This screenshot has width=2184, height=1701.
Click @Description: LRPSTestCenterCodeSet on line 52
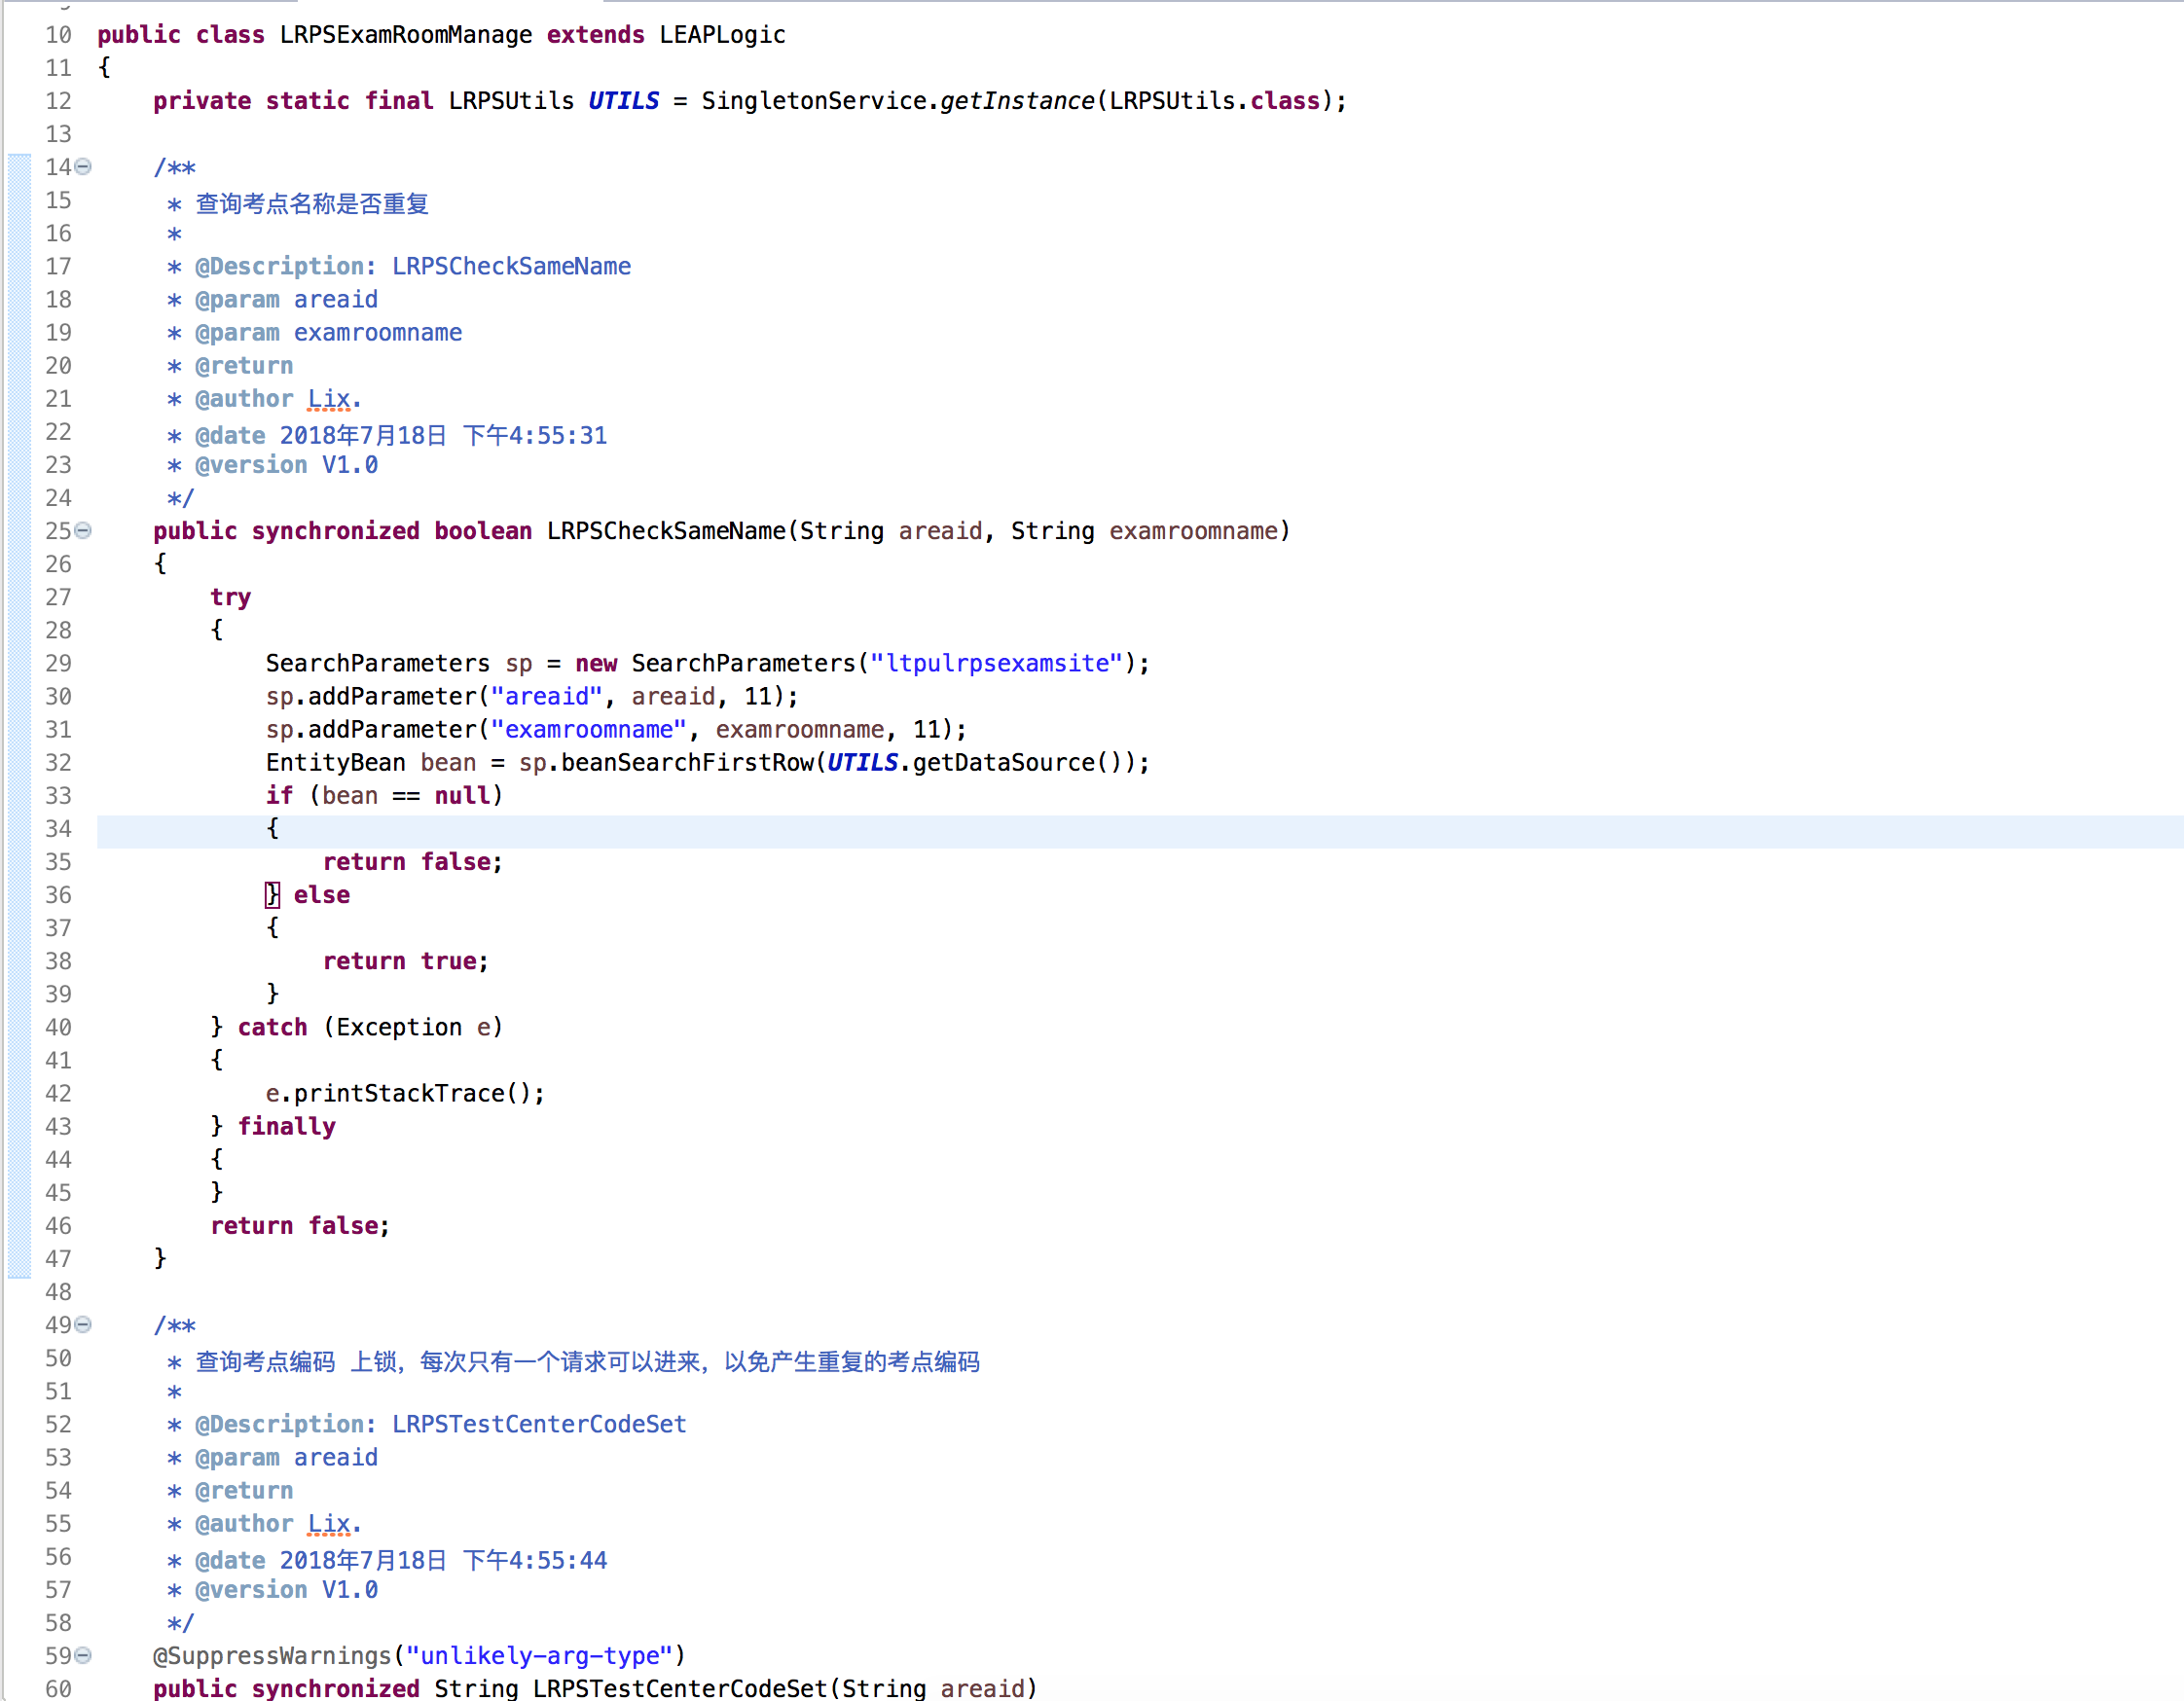441,1424
